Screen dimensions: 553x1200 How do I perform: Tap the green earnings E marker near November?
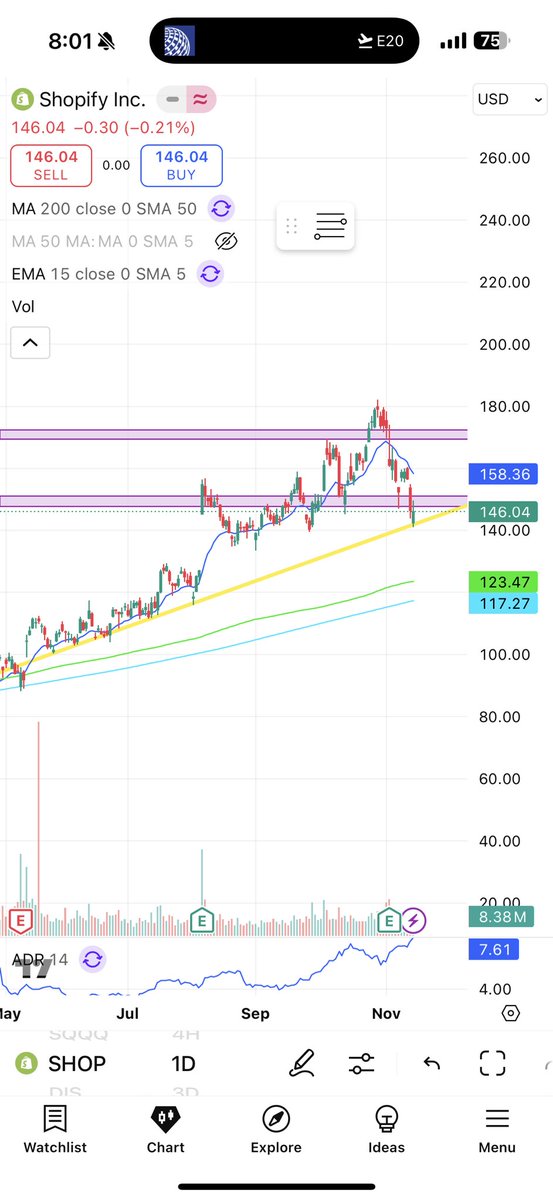[x=390, y=920]
